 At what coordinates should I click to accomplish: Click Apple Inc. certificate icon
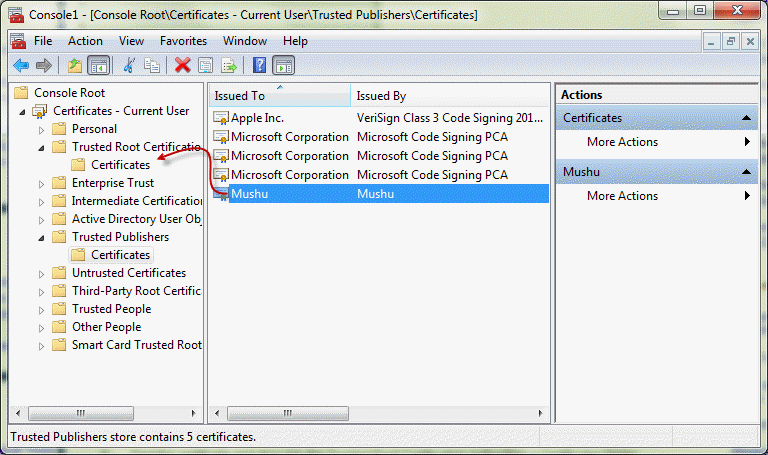pos(221,118)
